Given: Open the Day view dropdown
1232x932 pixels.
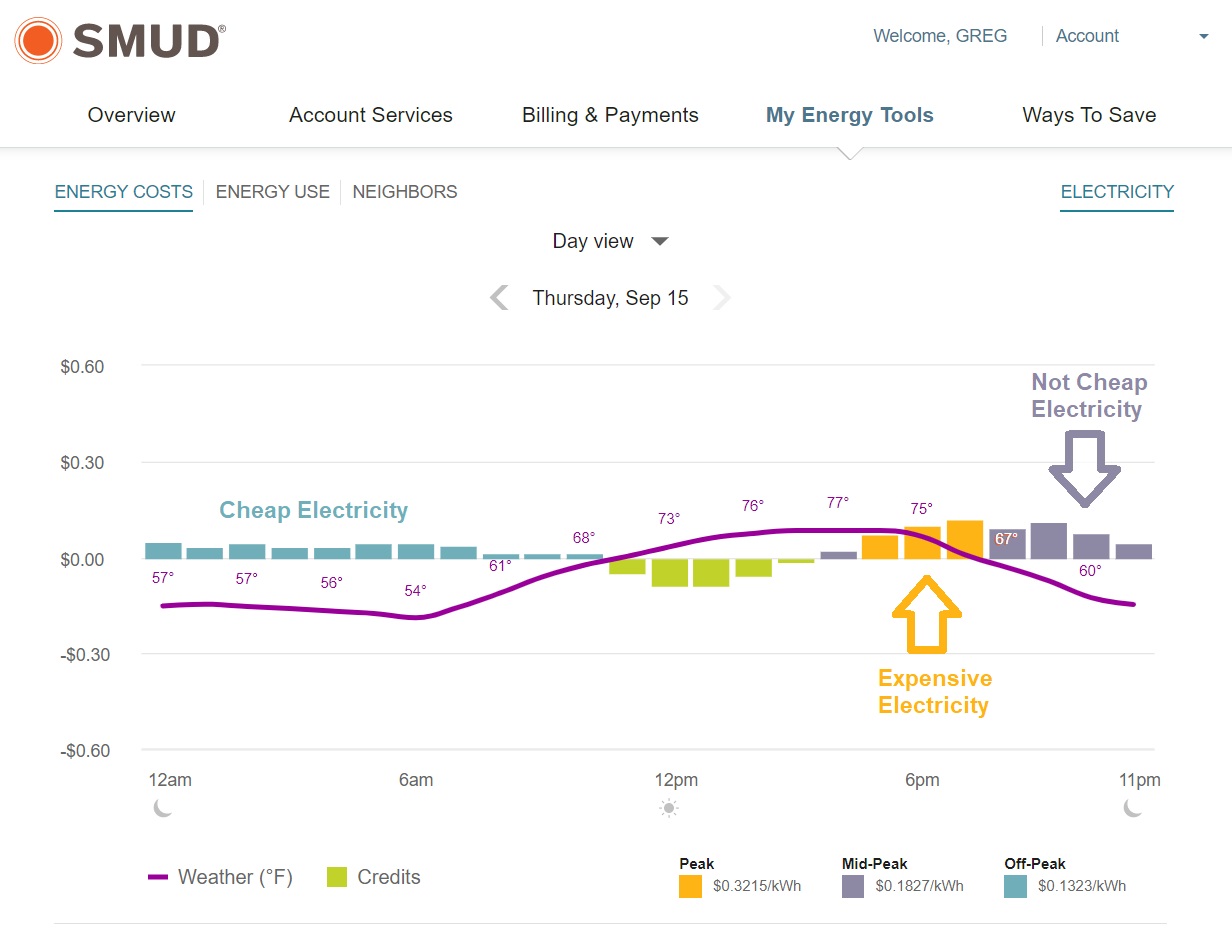Looking at the screenshot, I should (x=610, y=241).
